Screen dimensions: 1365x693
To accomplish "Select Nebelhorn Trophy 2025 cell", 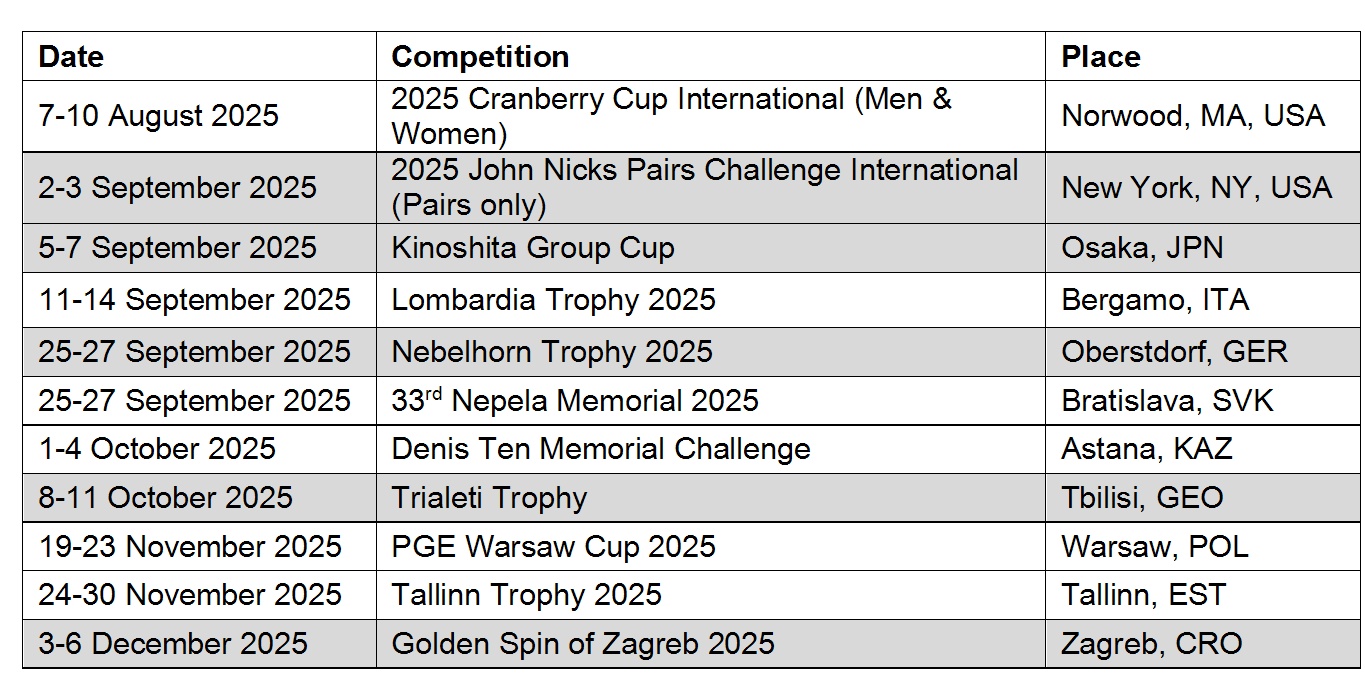I will pyautogui.click(x=552, y=352).
